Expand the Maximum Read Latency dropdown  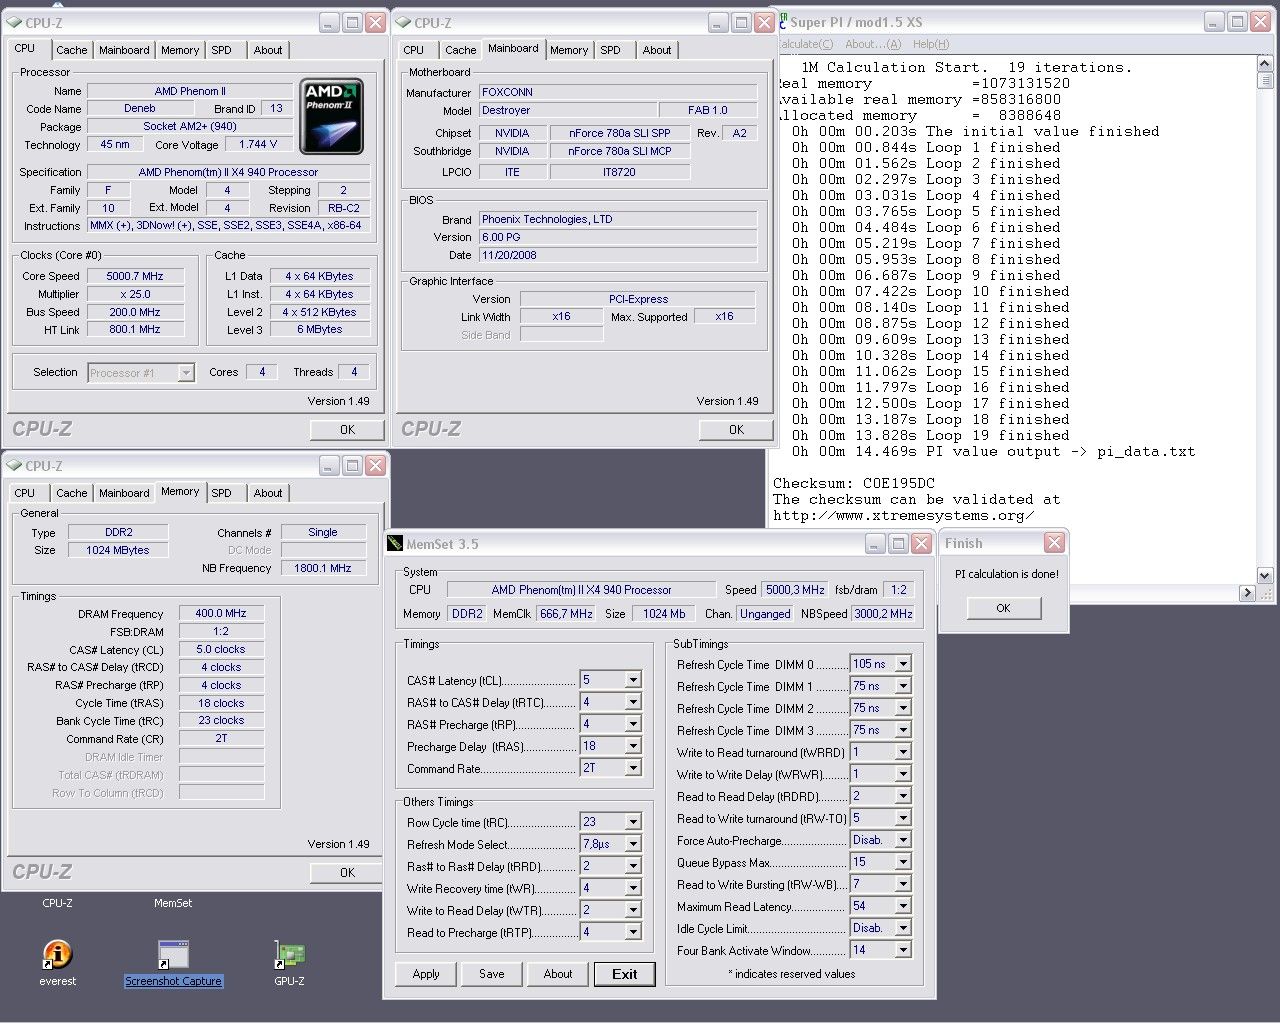(x=902, y=906)
